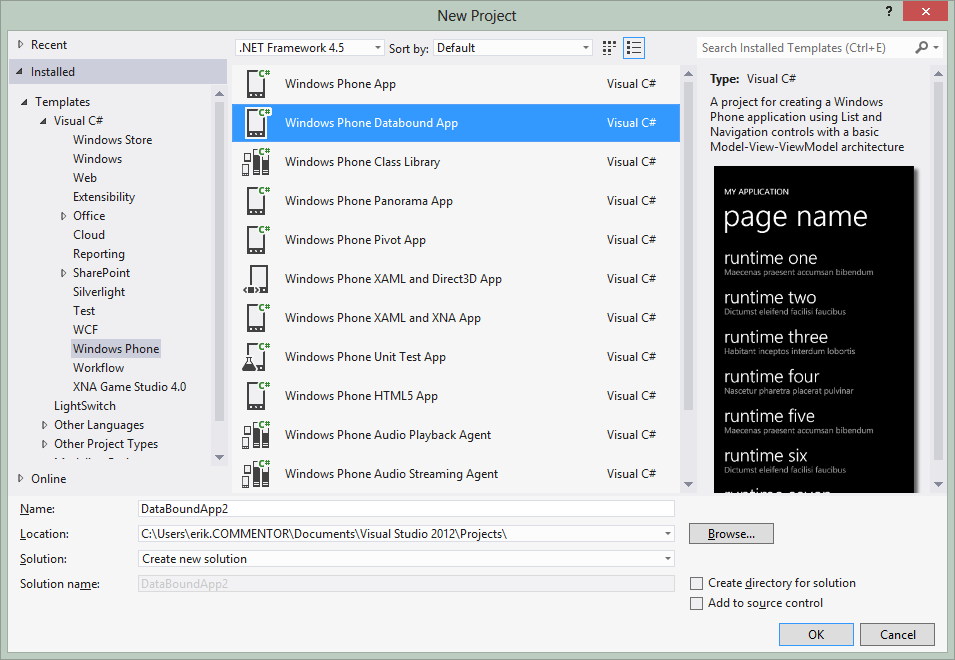Click the XAML and Direct3D App icon
The width and height of the screenshot is (955, 660).
(x=257, y=279)
